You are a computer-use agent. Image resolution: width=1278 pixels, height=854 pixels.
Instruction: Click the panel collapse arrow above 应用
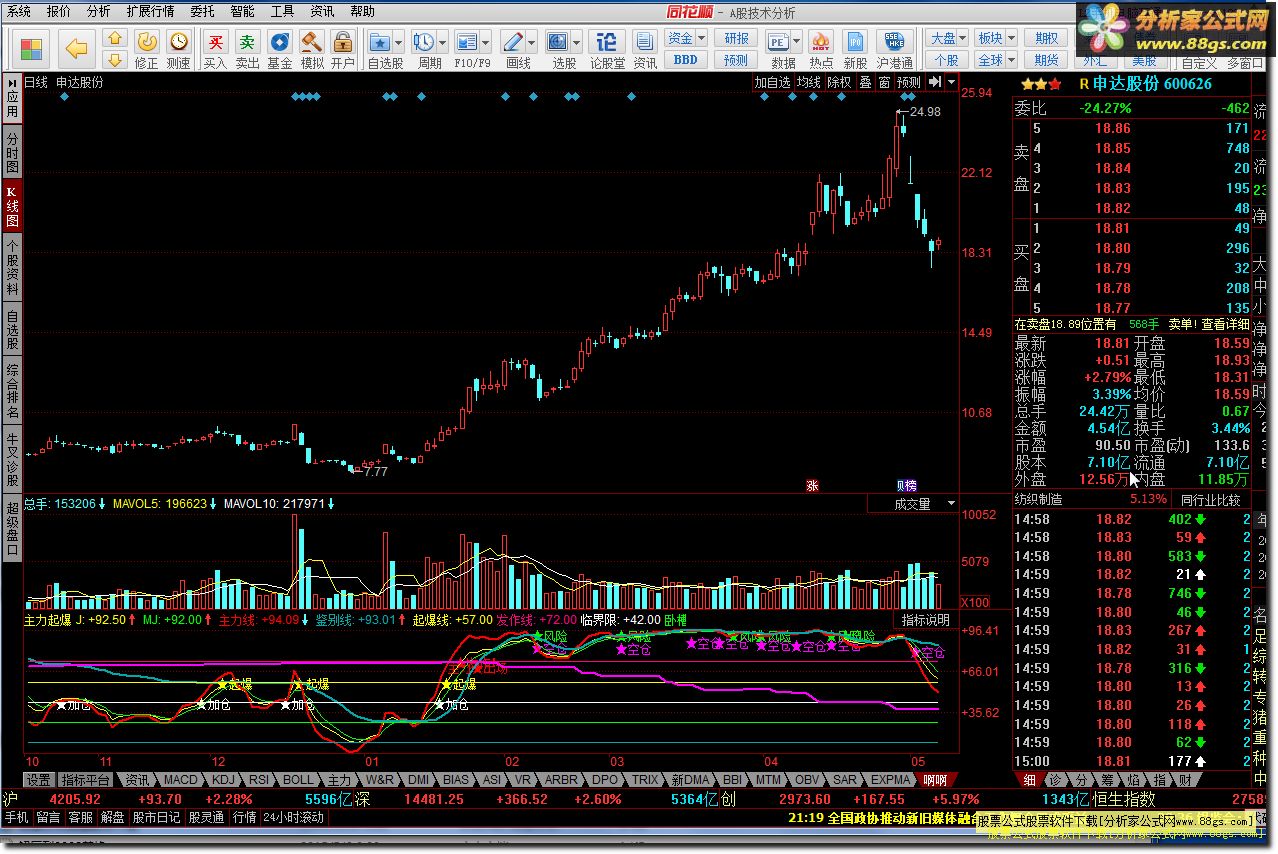[x=12, y=83]
